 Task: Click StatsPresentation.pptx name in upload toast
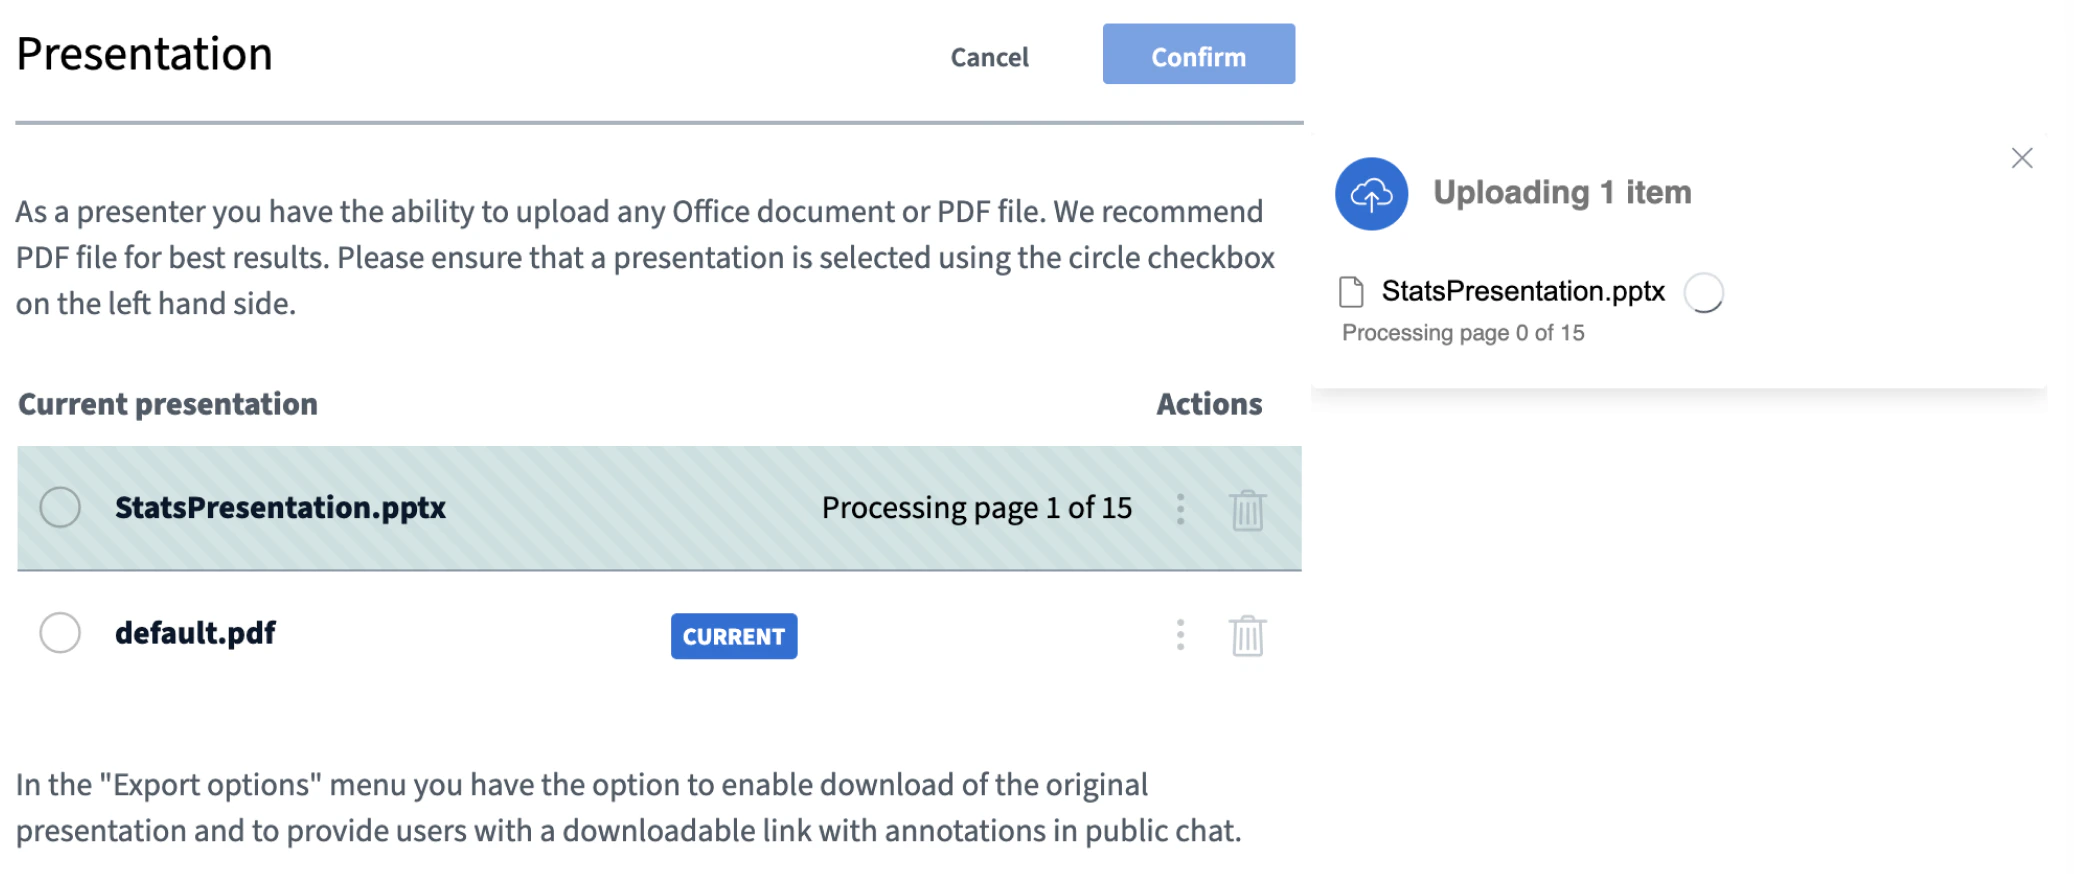[x=1522, y=291]
